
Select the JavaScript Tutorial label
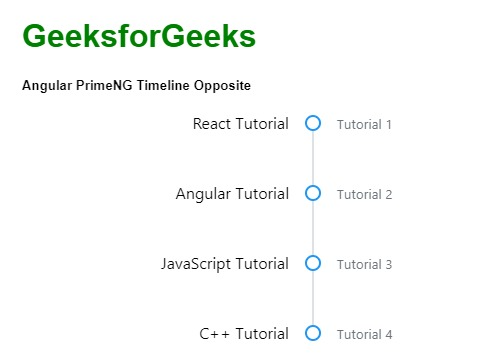click(x=225, y=264)
